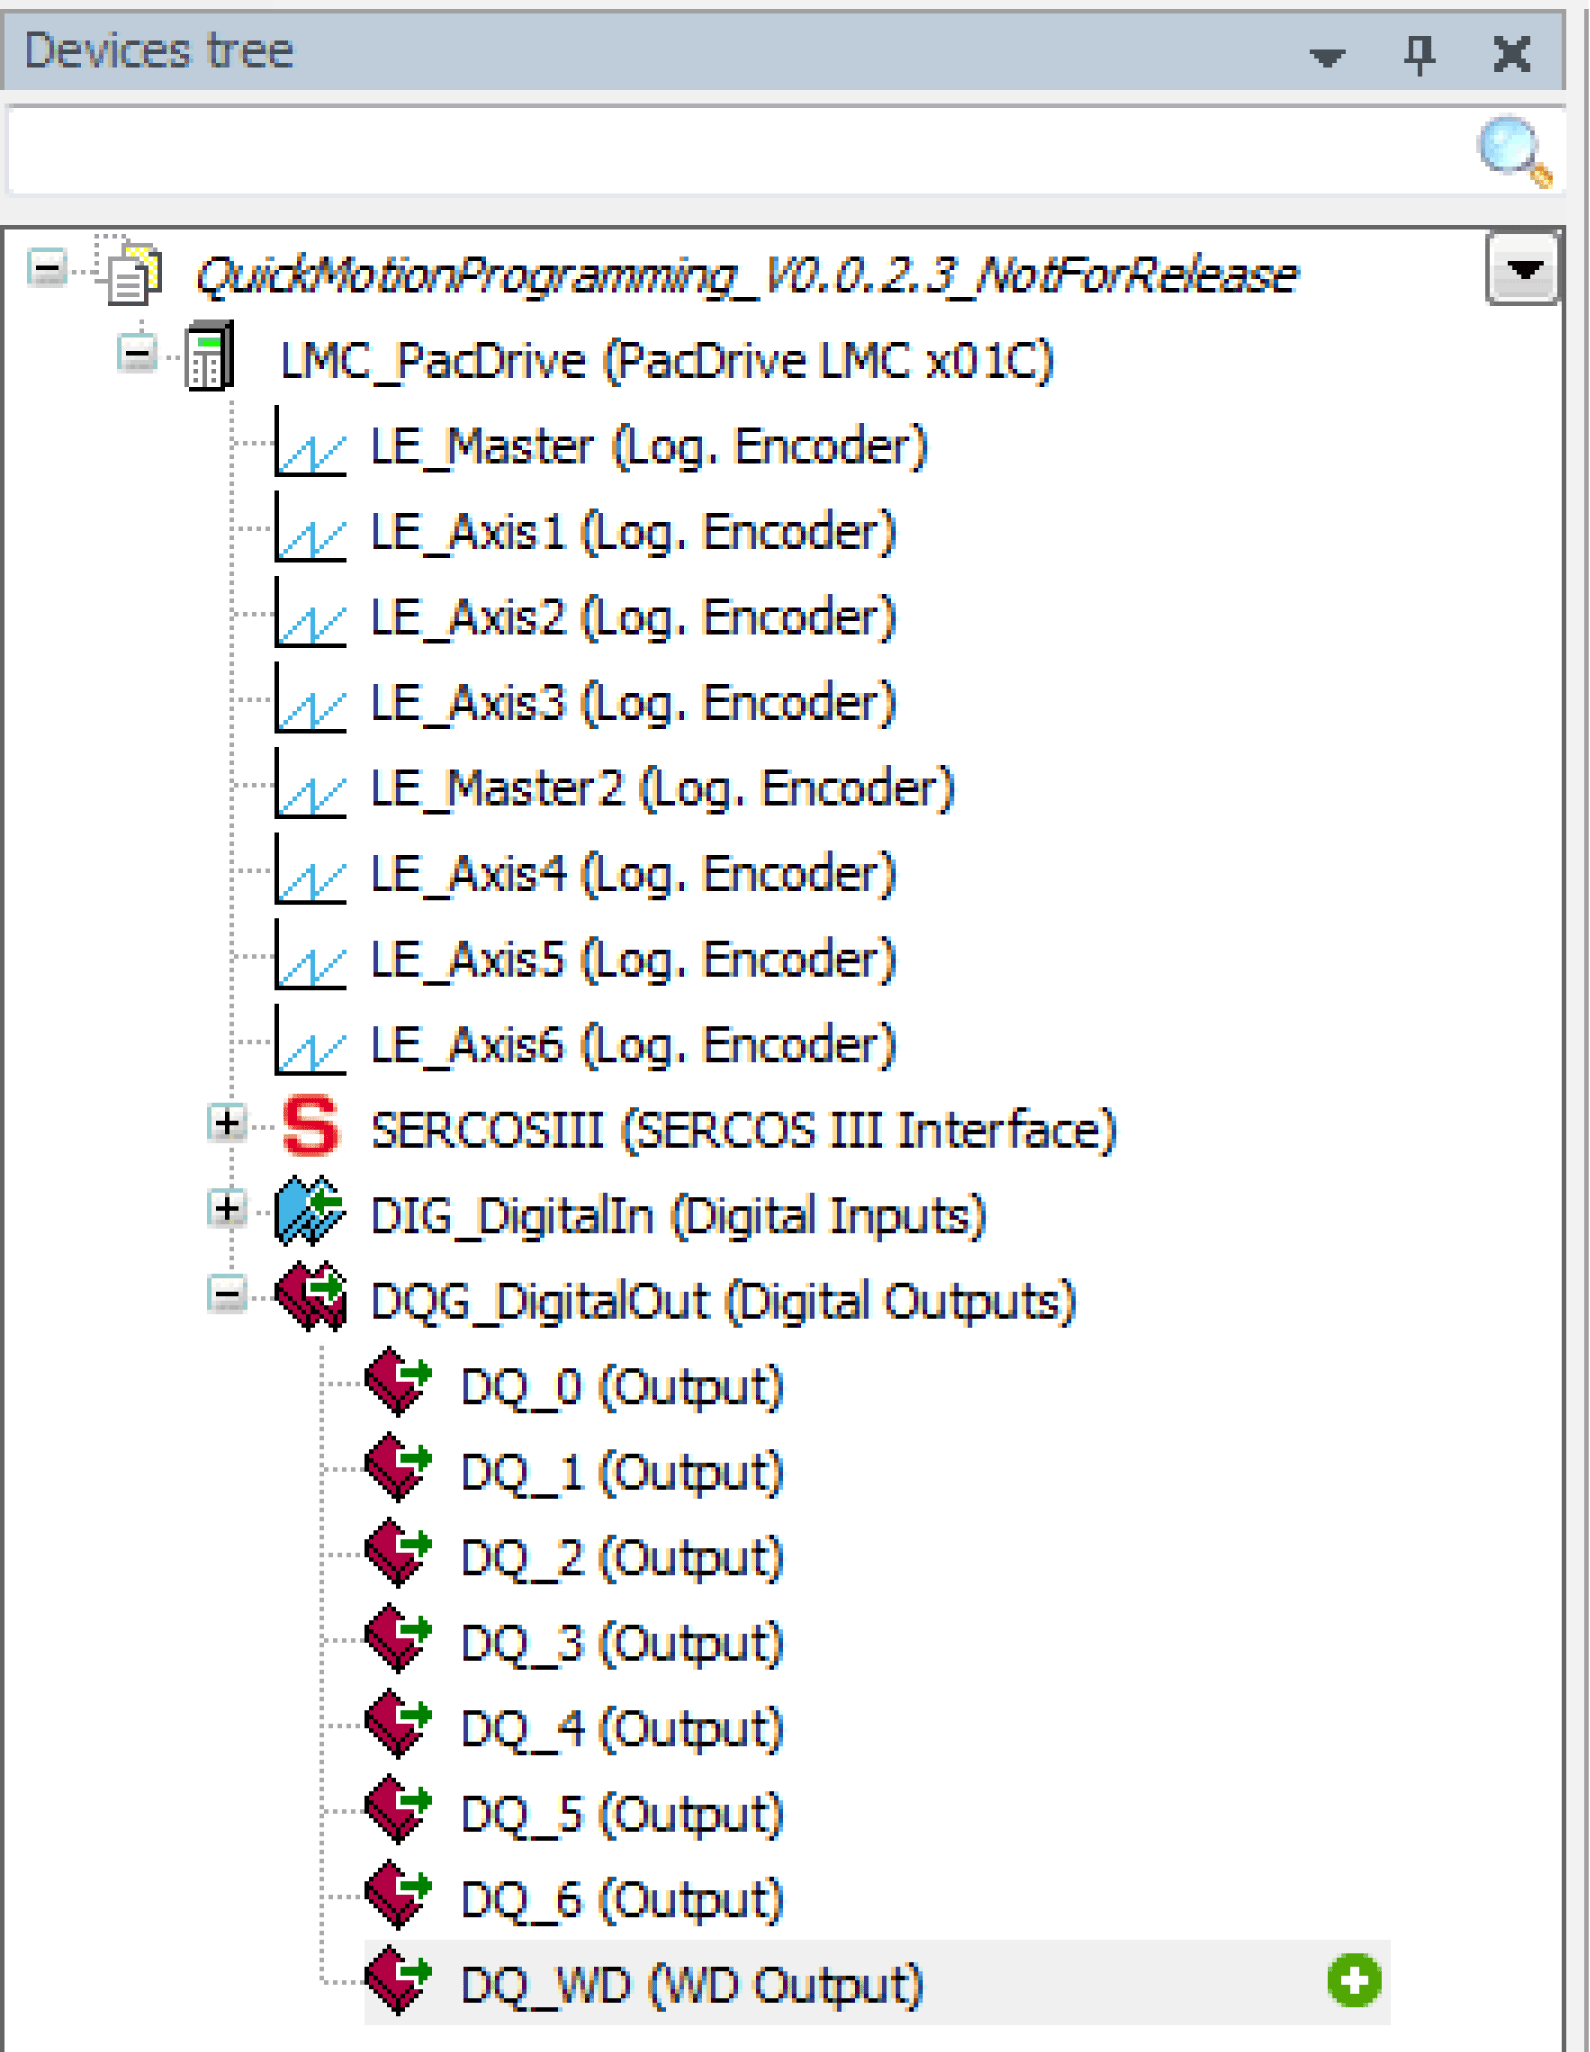1590x2052 pixels.
Task: Click the LE_Axis5 encoder graph icon
Action: [311, 956]
